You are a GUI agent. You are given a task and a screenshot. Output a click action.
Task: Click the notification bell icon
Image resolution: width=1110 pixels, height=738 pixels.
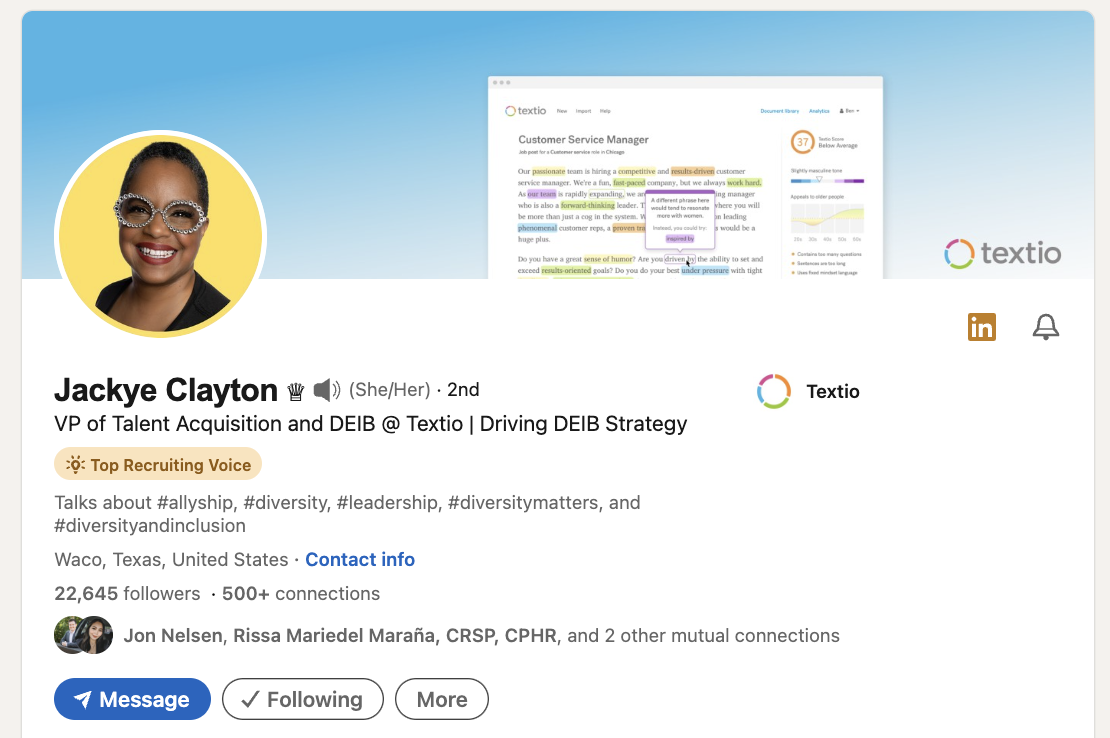[x=1045, y=327]
